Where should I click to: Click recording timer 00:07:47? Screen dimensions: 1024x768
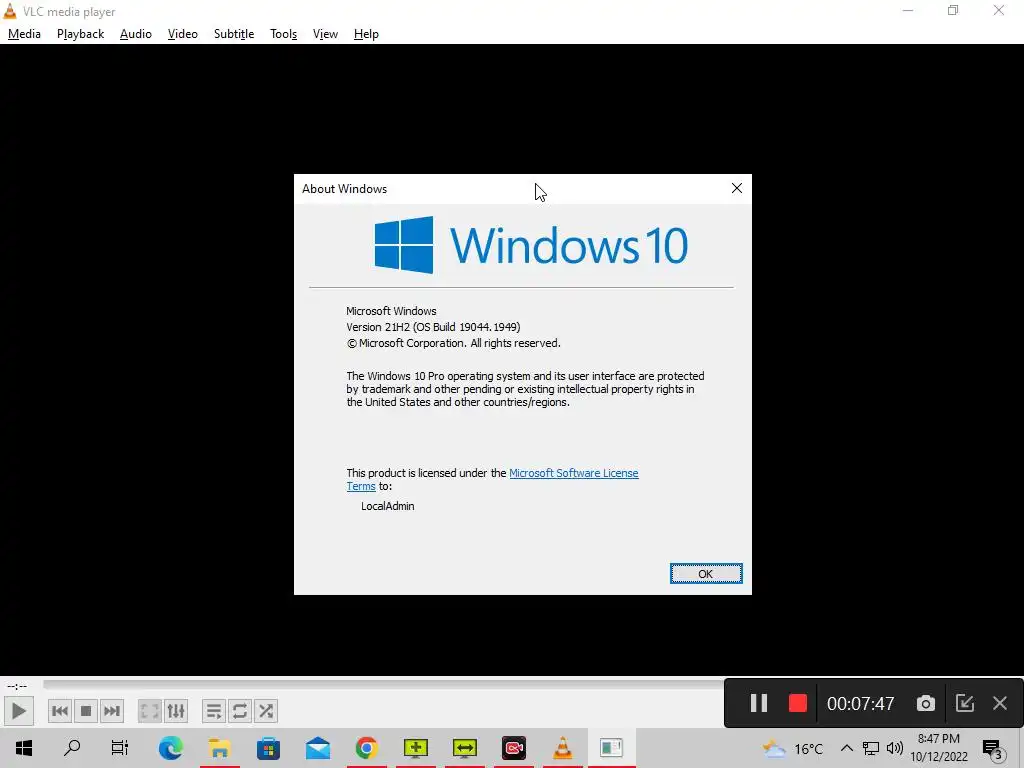click(860, 703)
